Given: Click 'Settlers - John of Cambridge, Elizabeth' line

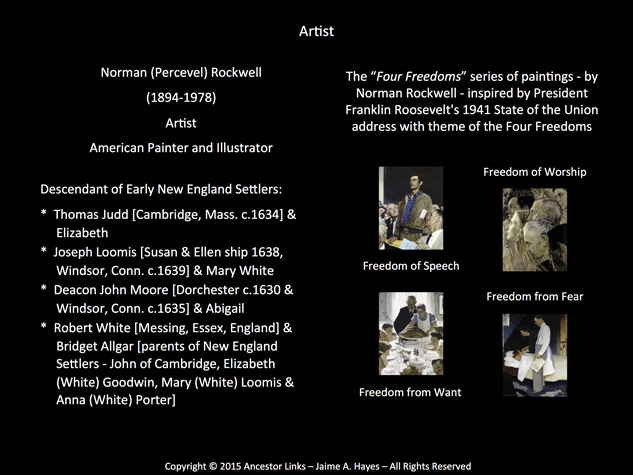Looking at the screenshot, I should [166, 364].
